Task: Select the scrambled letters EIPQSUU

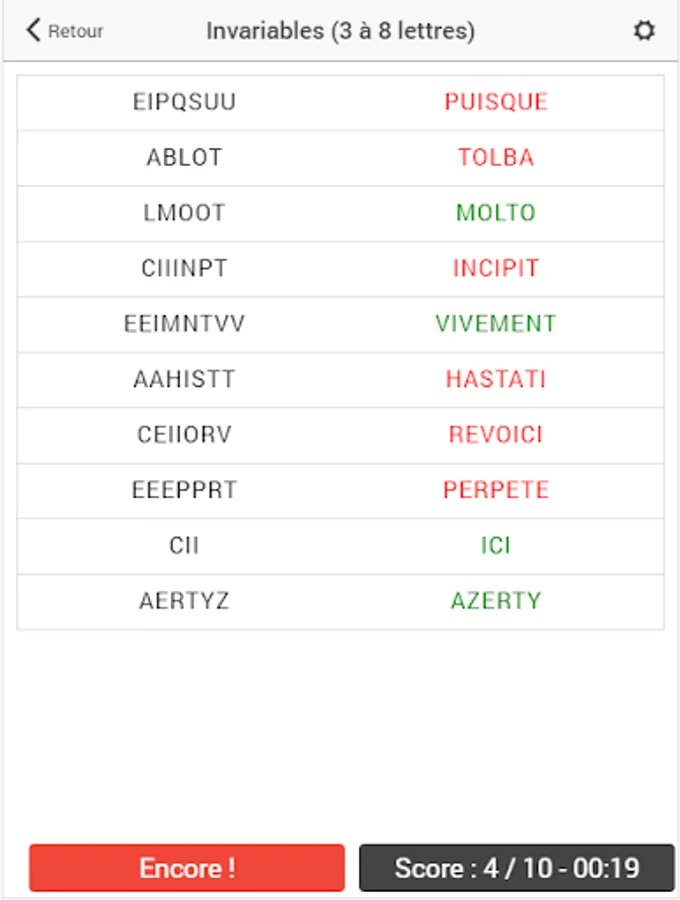Action: pyautogui.click(x=184, y=102)
